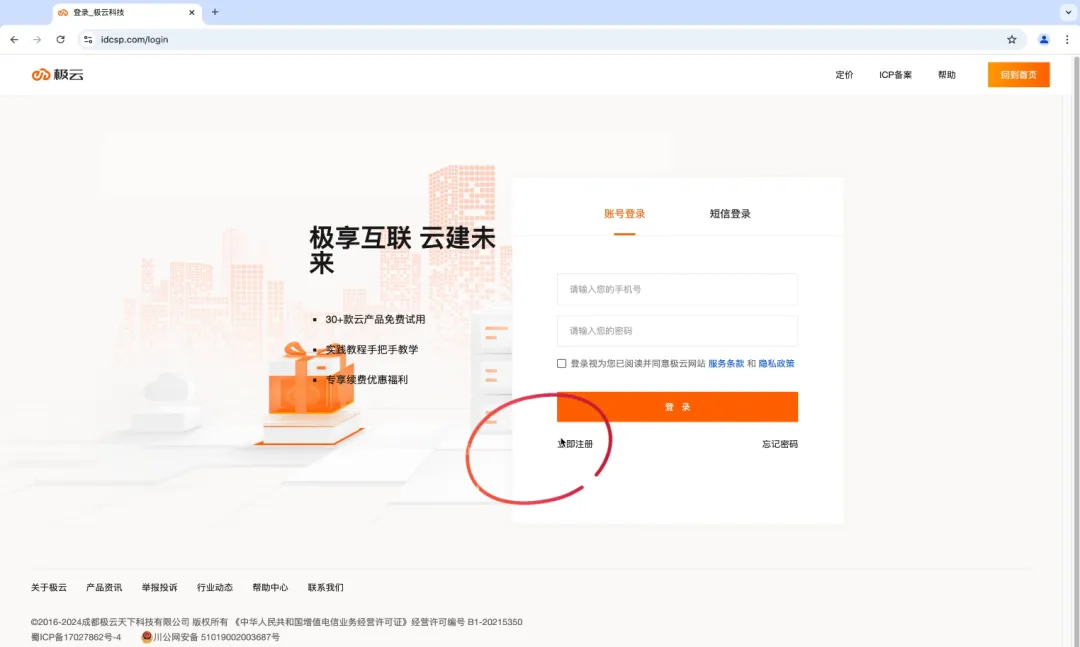This screenshot has width=1080, height=647.
Task: Focus the password input field
Action: tap(677, 331)
